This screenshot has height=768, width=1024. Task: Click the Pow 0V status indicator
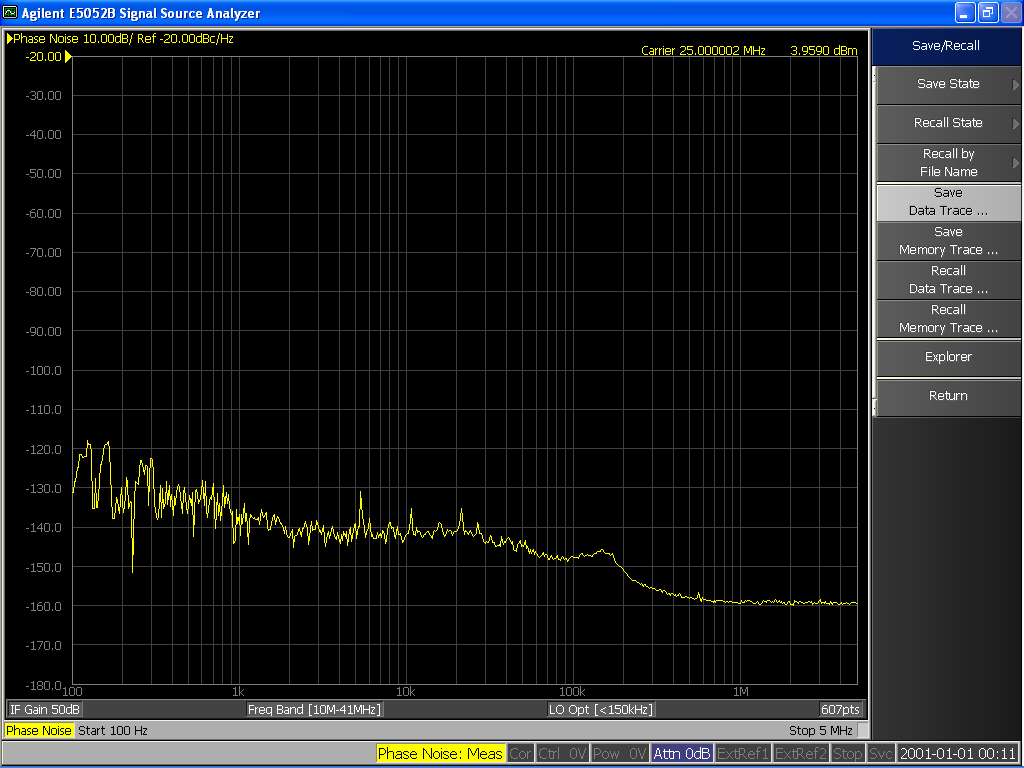coord(619,754)
